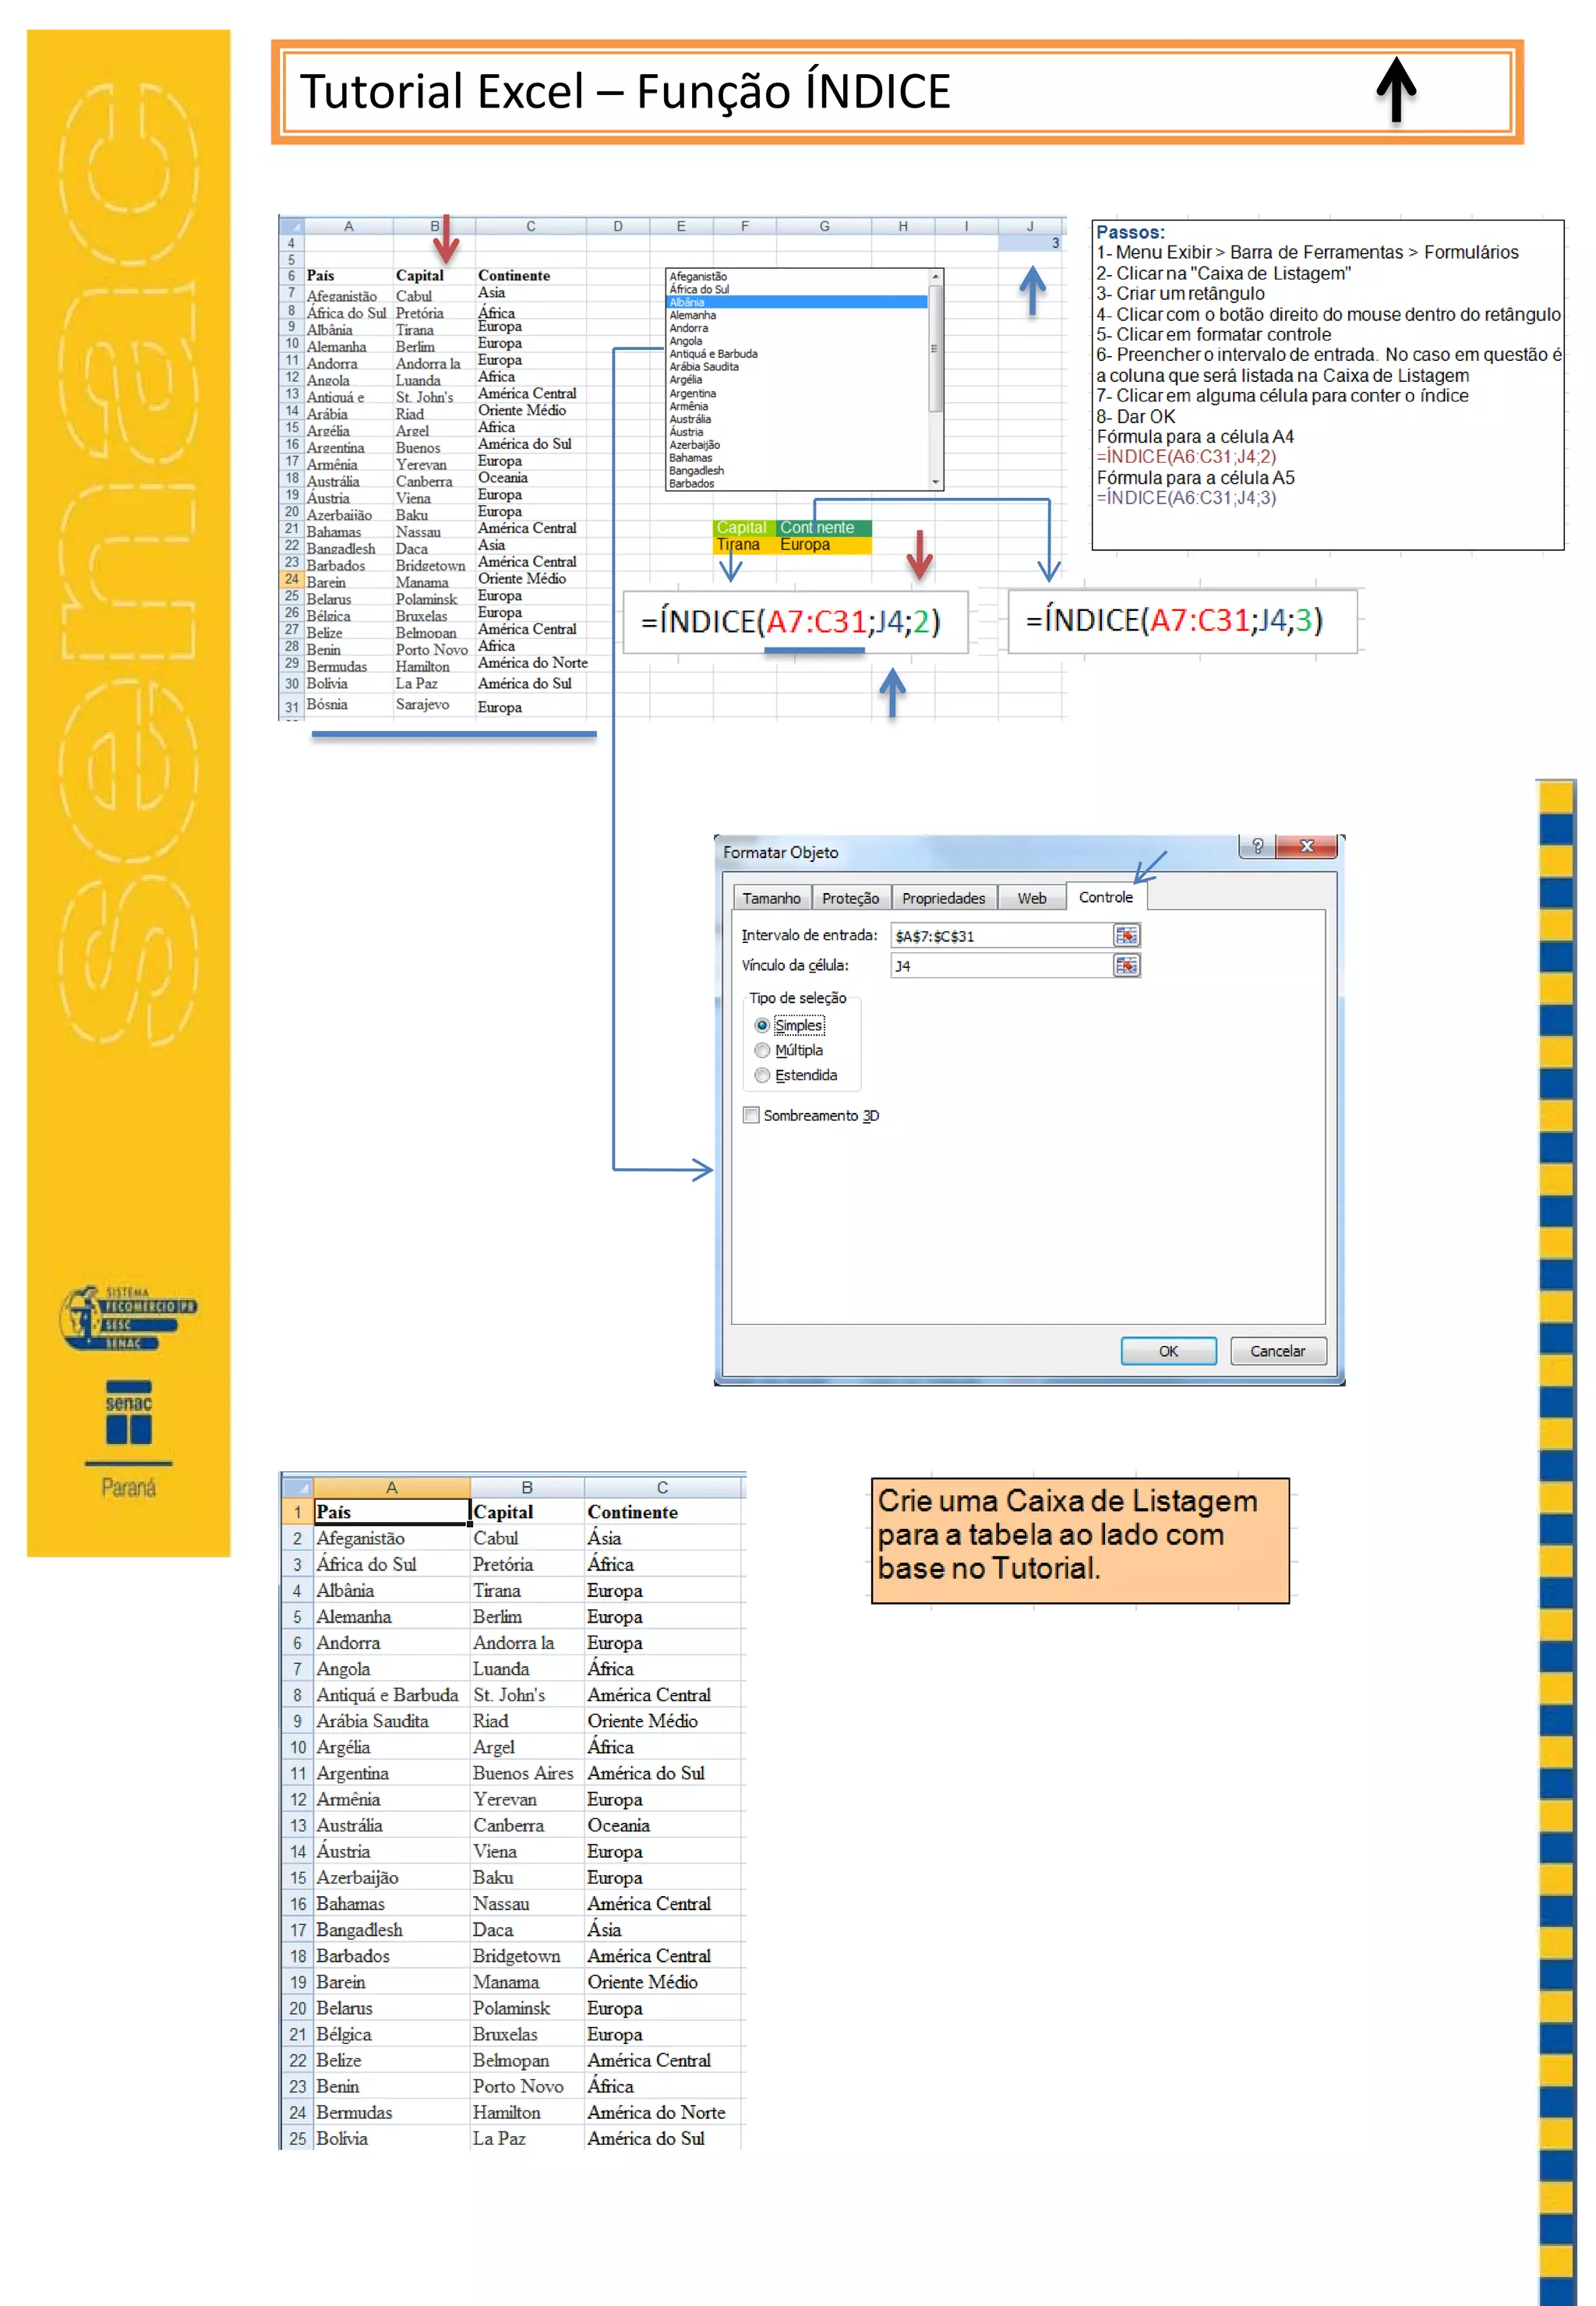The height and width of the screenshot is (2306, 1596).
Task: Select cell Buenos Aires in row 11
Action: pos(526,1773)
